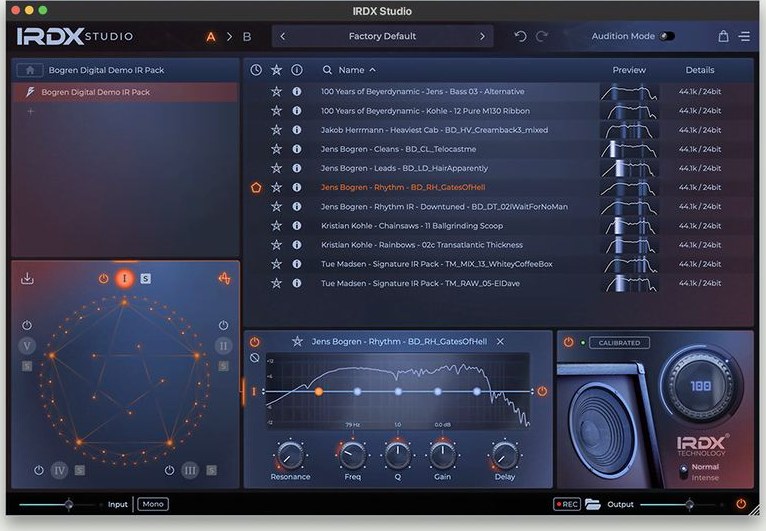Favorite Chainsaws 11 Ballgrinding Scoop

point(277,226)
